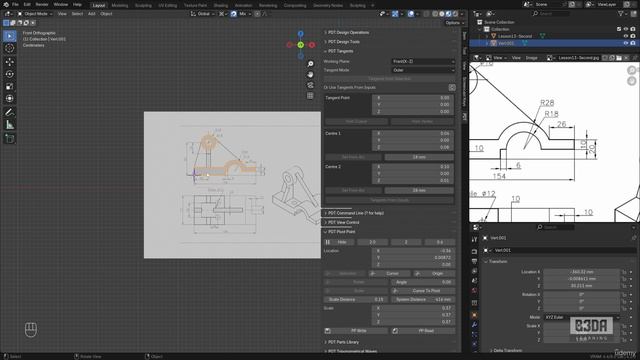640x360 pixels.
Task: Click the pan hand viewport icon
Action: [x=310, y=74]
